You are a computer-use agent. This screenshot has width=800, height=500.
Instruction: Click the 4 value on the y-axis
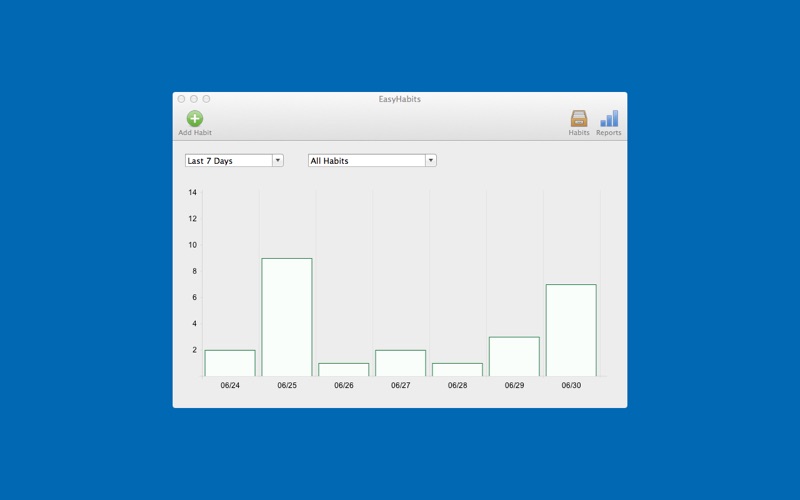point(194,323)
